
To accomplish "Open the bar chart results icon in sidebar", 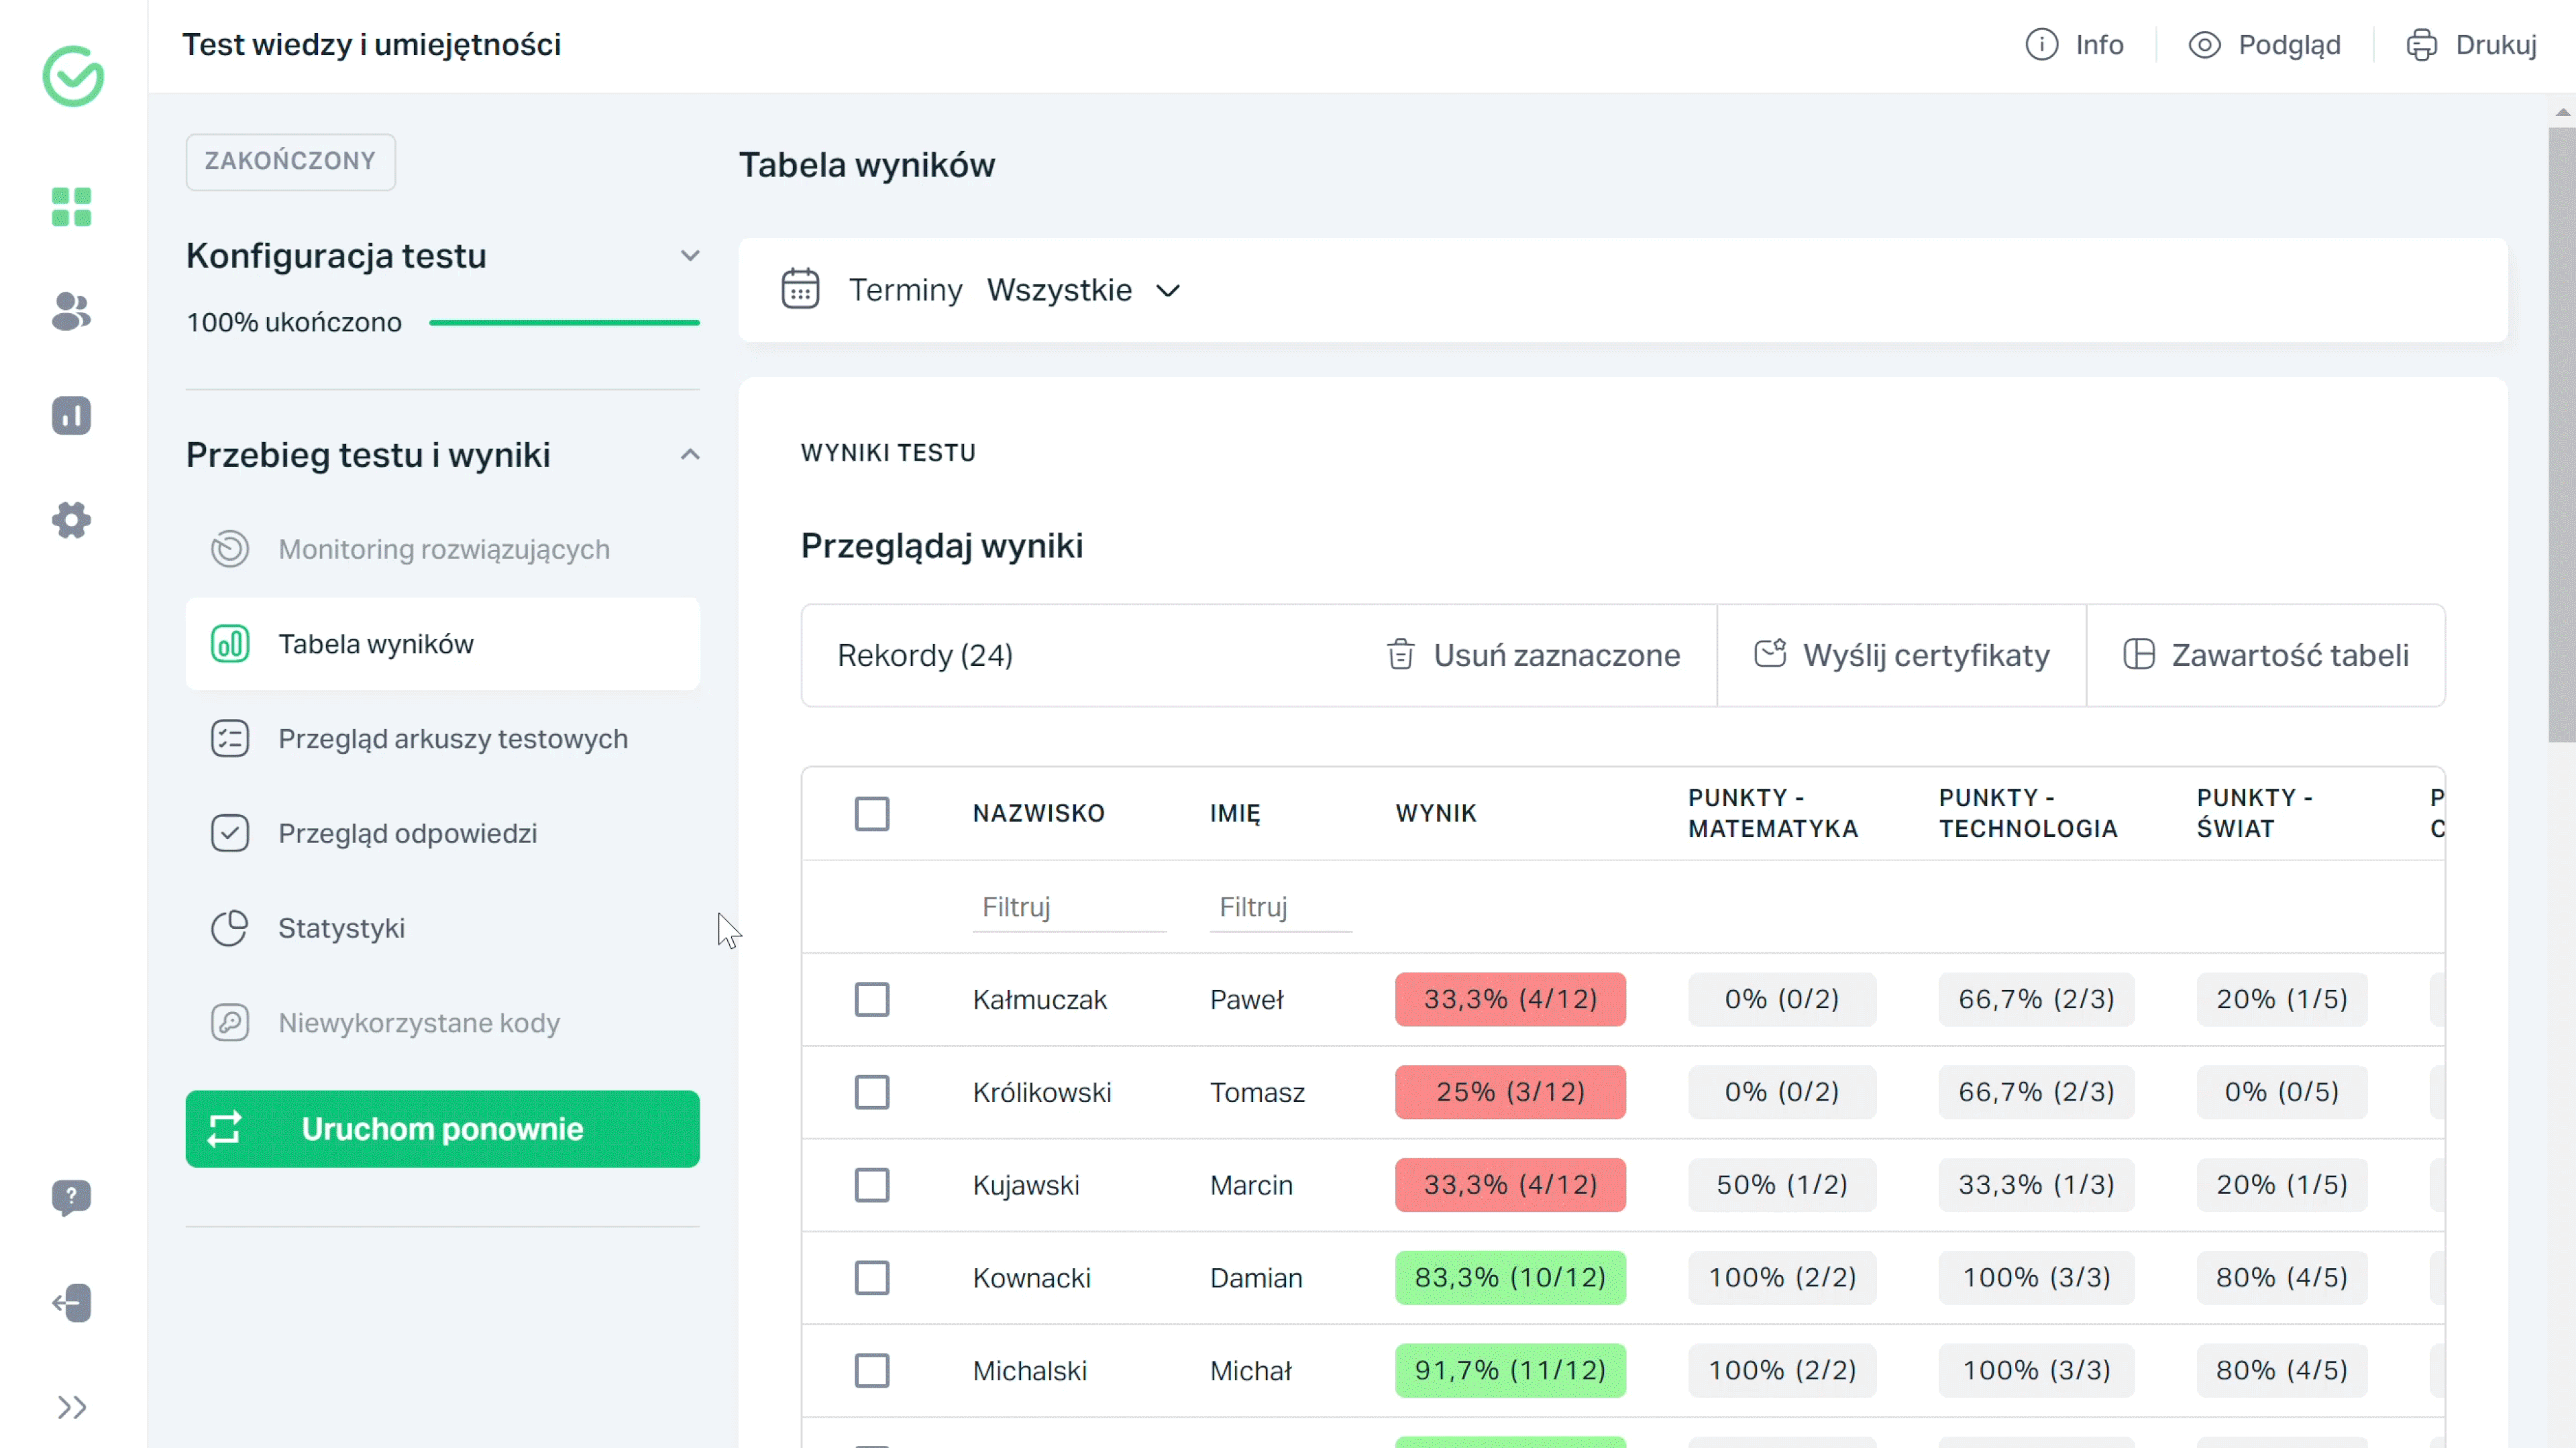I will pos(71,415).
